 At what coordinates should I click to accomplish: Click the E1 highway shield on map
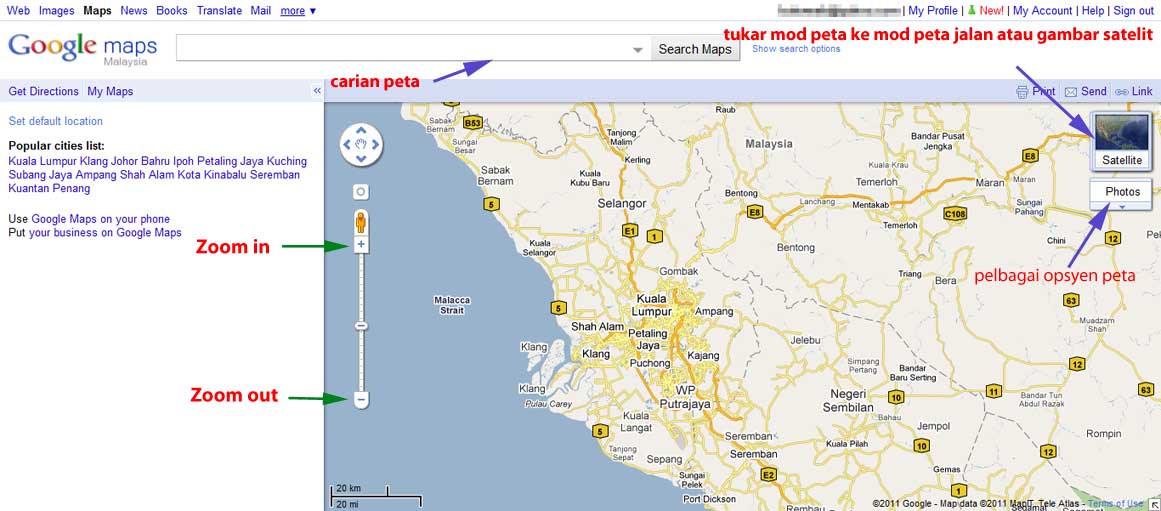tap(630, 230)
